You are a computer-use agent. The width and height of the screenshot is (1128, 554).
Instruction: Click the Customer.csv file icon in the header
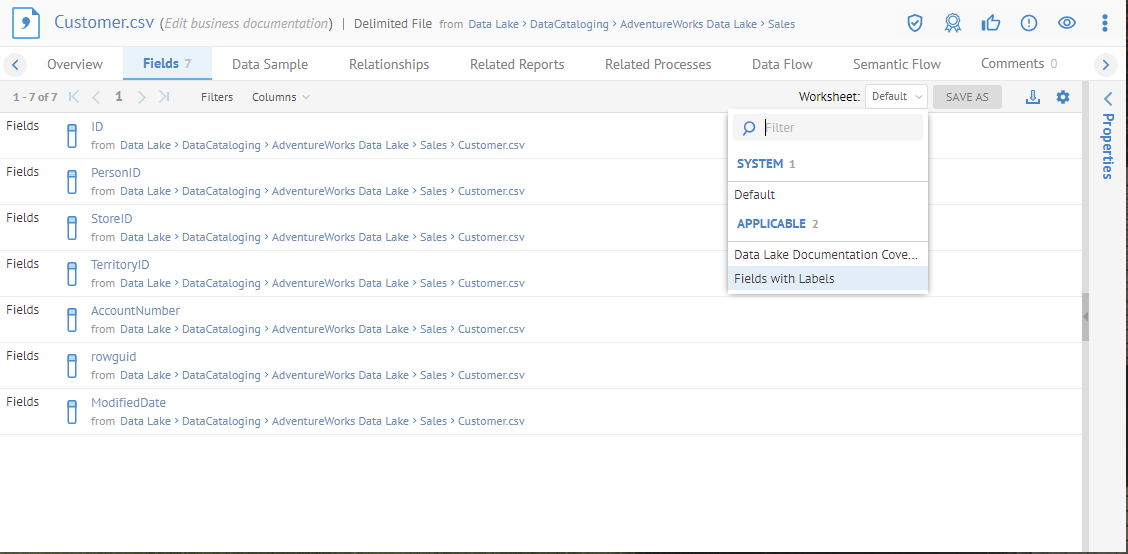pos(26,23)
